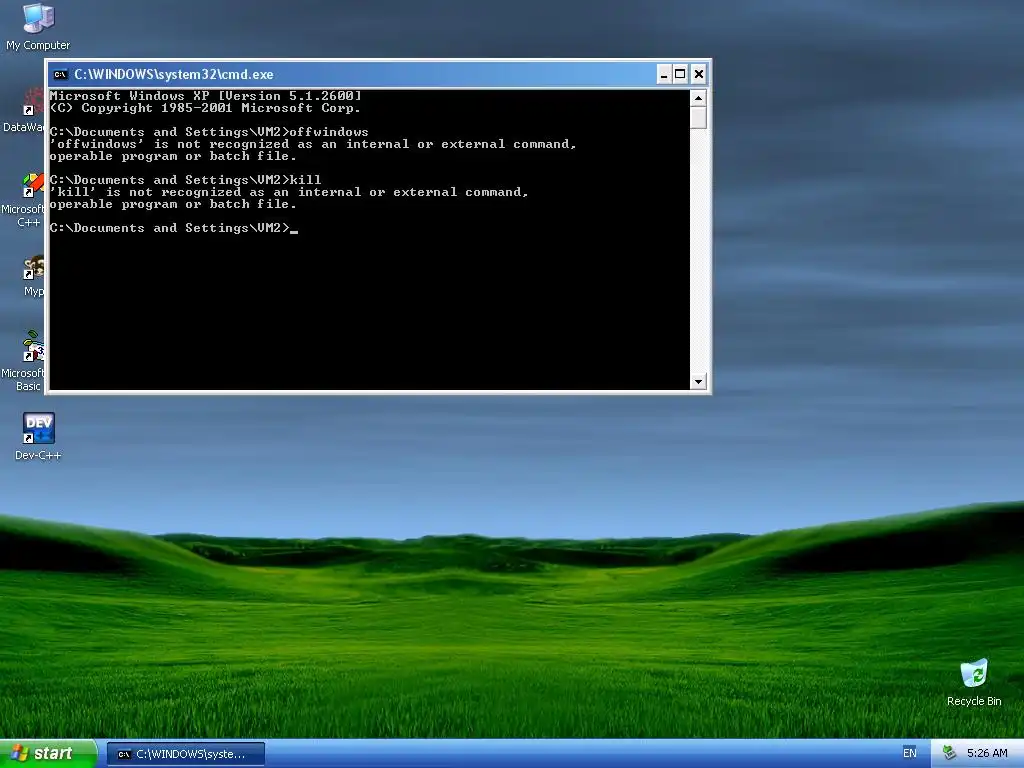This screenshot has height=768, width=1024.
Task: Click the Start button
Action: [x=48, y=754]
